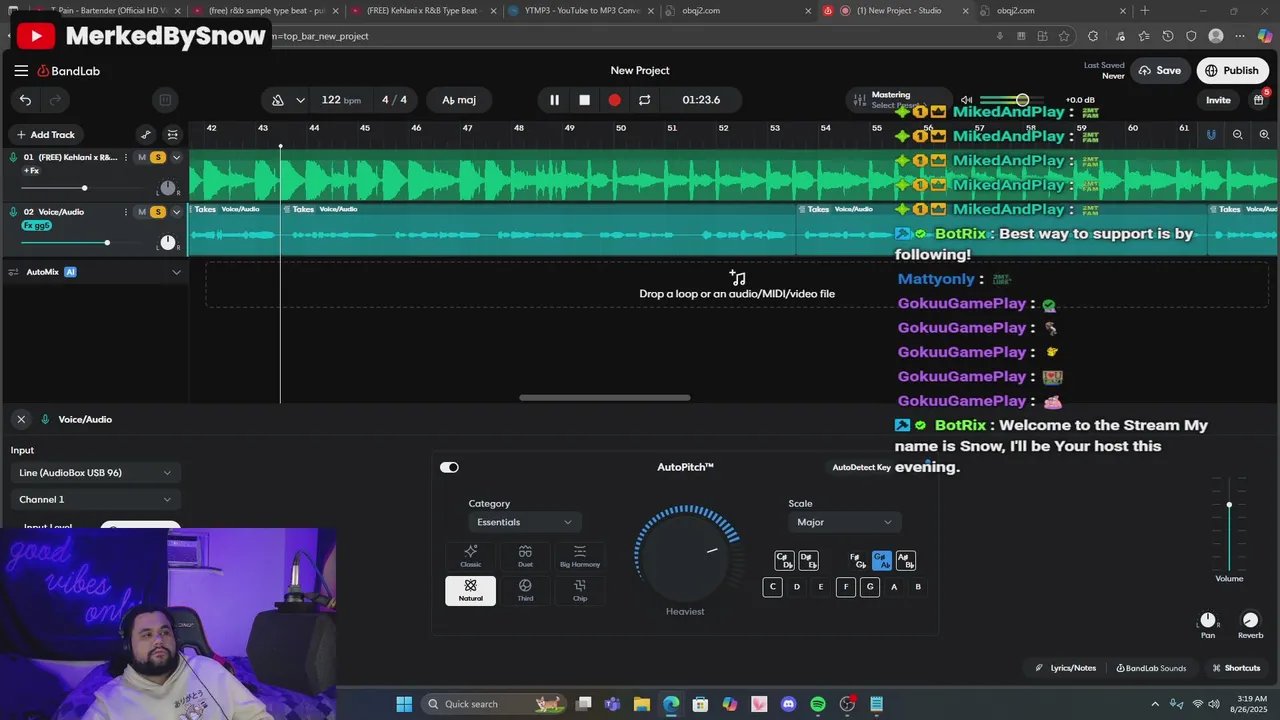Image resolution: width=1280 pixels, height=720 pixels.
Task: Click the microphone icon on track 02
Action: coord(13,212)
